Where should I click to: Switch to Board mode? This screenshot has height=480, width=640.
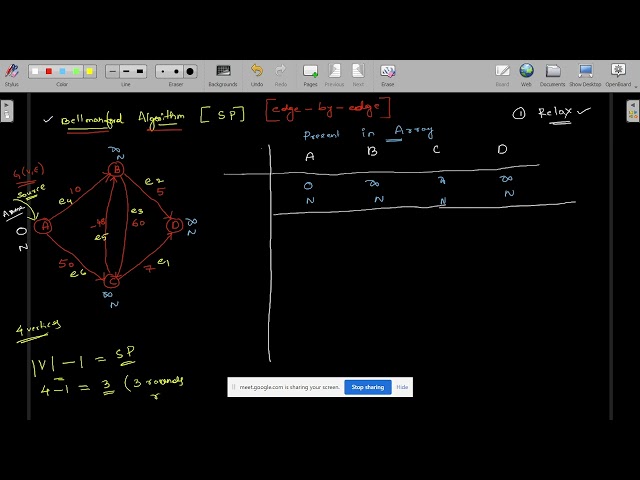502,75
